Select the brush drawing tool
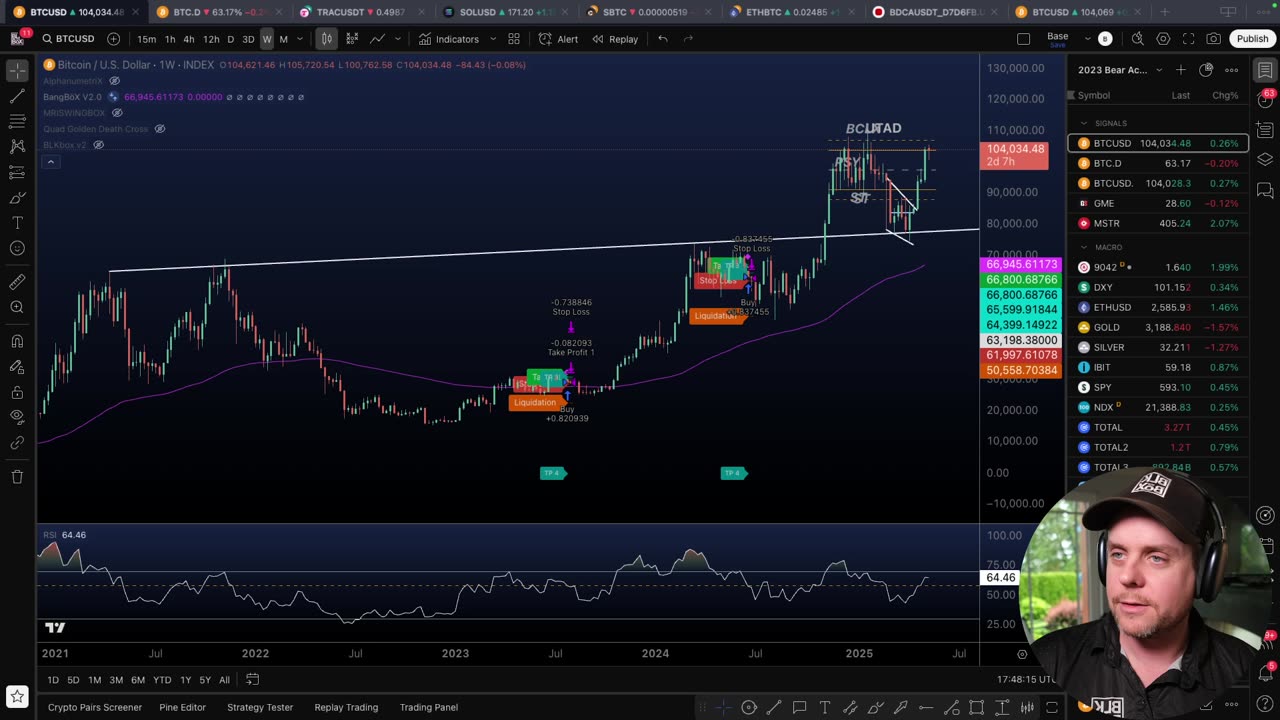The image size is (1280, 720). [17, 197]
